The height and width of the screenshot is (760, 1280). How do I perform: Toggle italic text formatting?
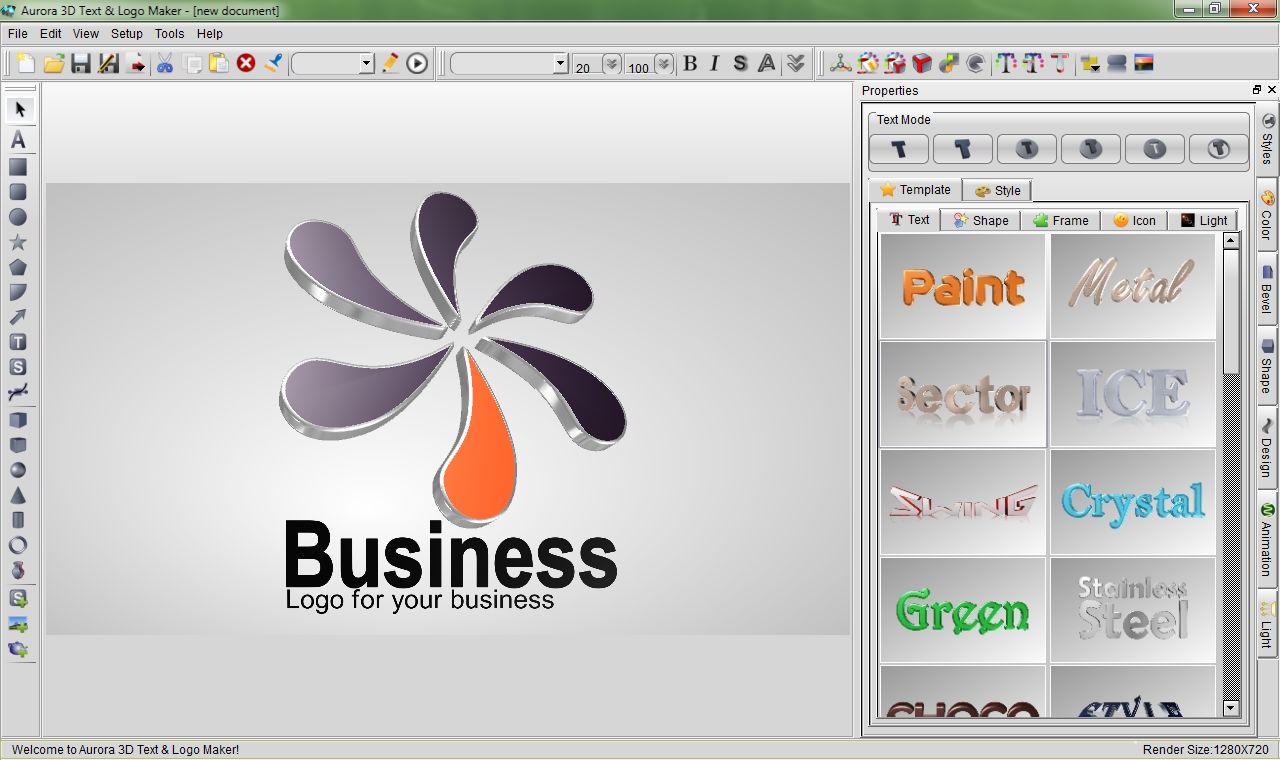click(714, 64)
